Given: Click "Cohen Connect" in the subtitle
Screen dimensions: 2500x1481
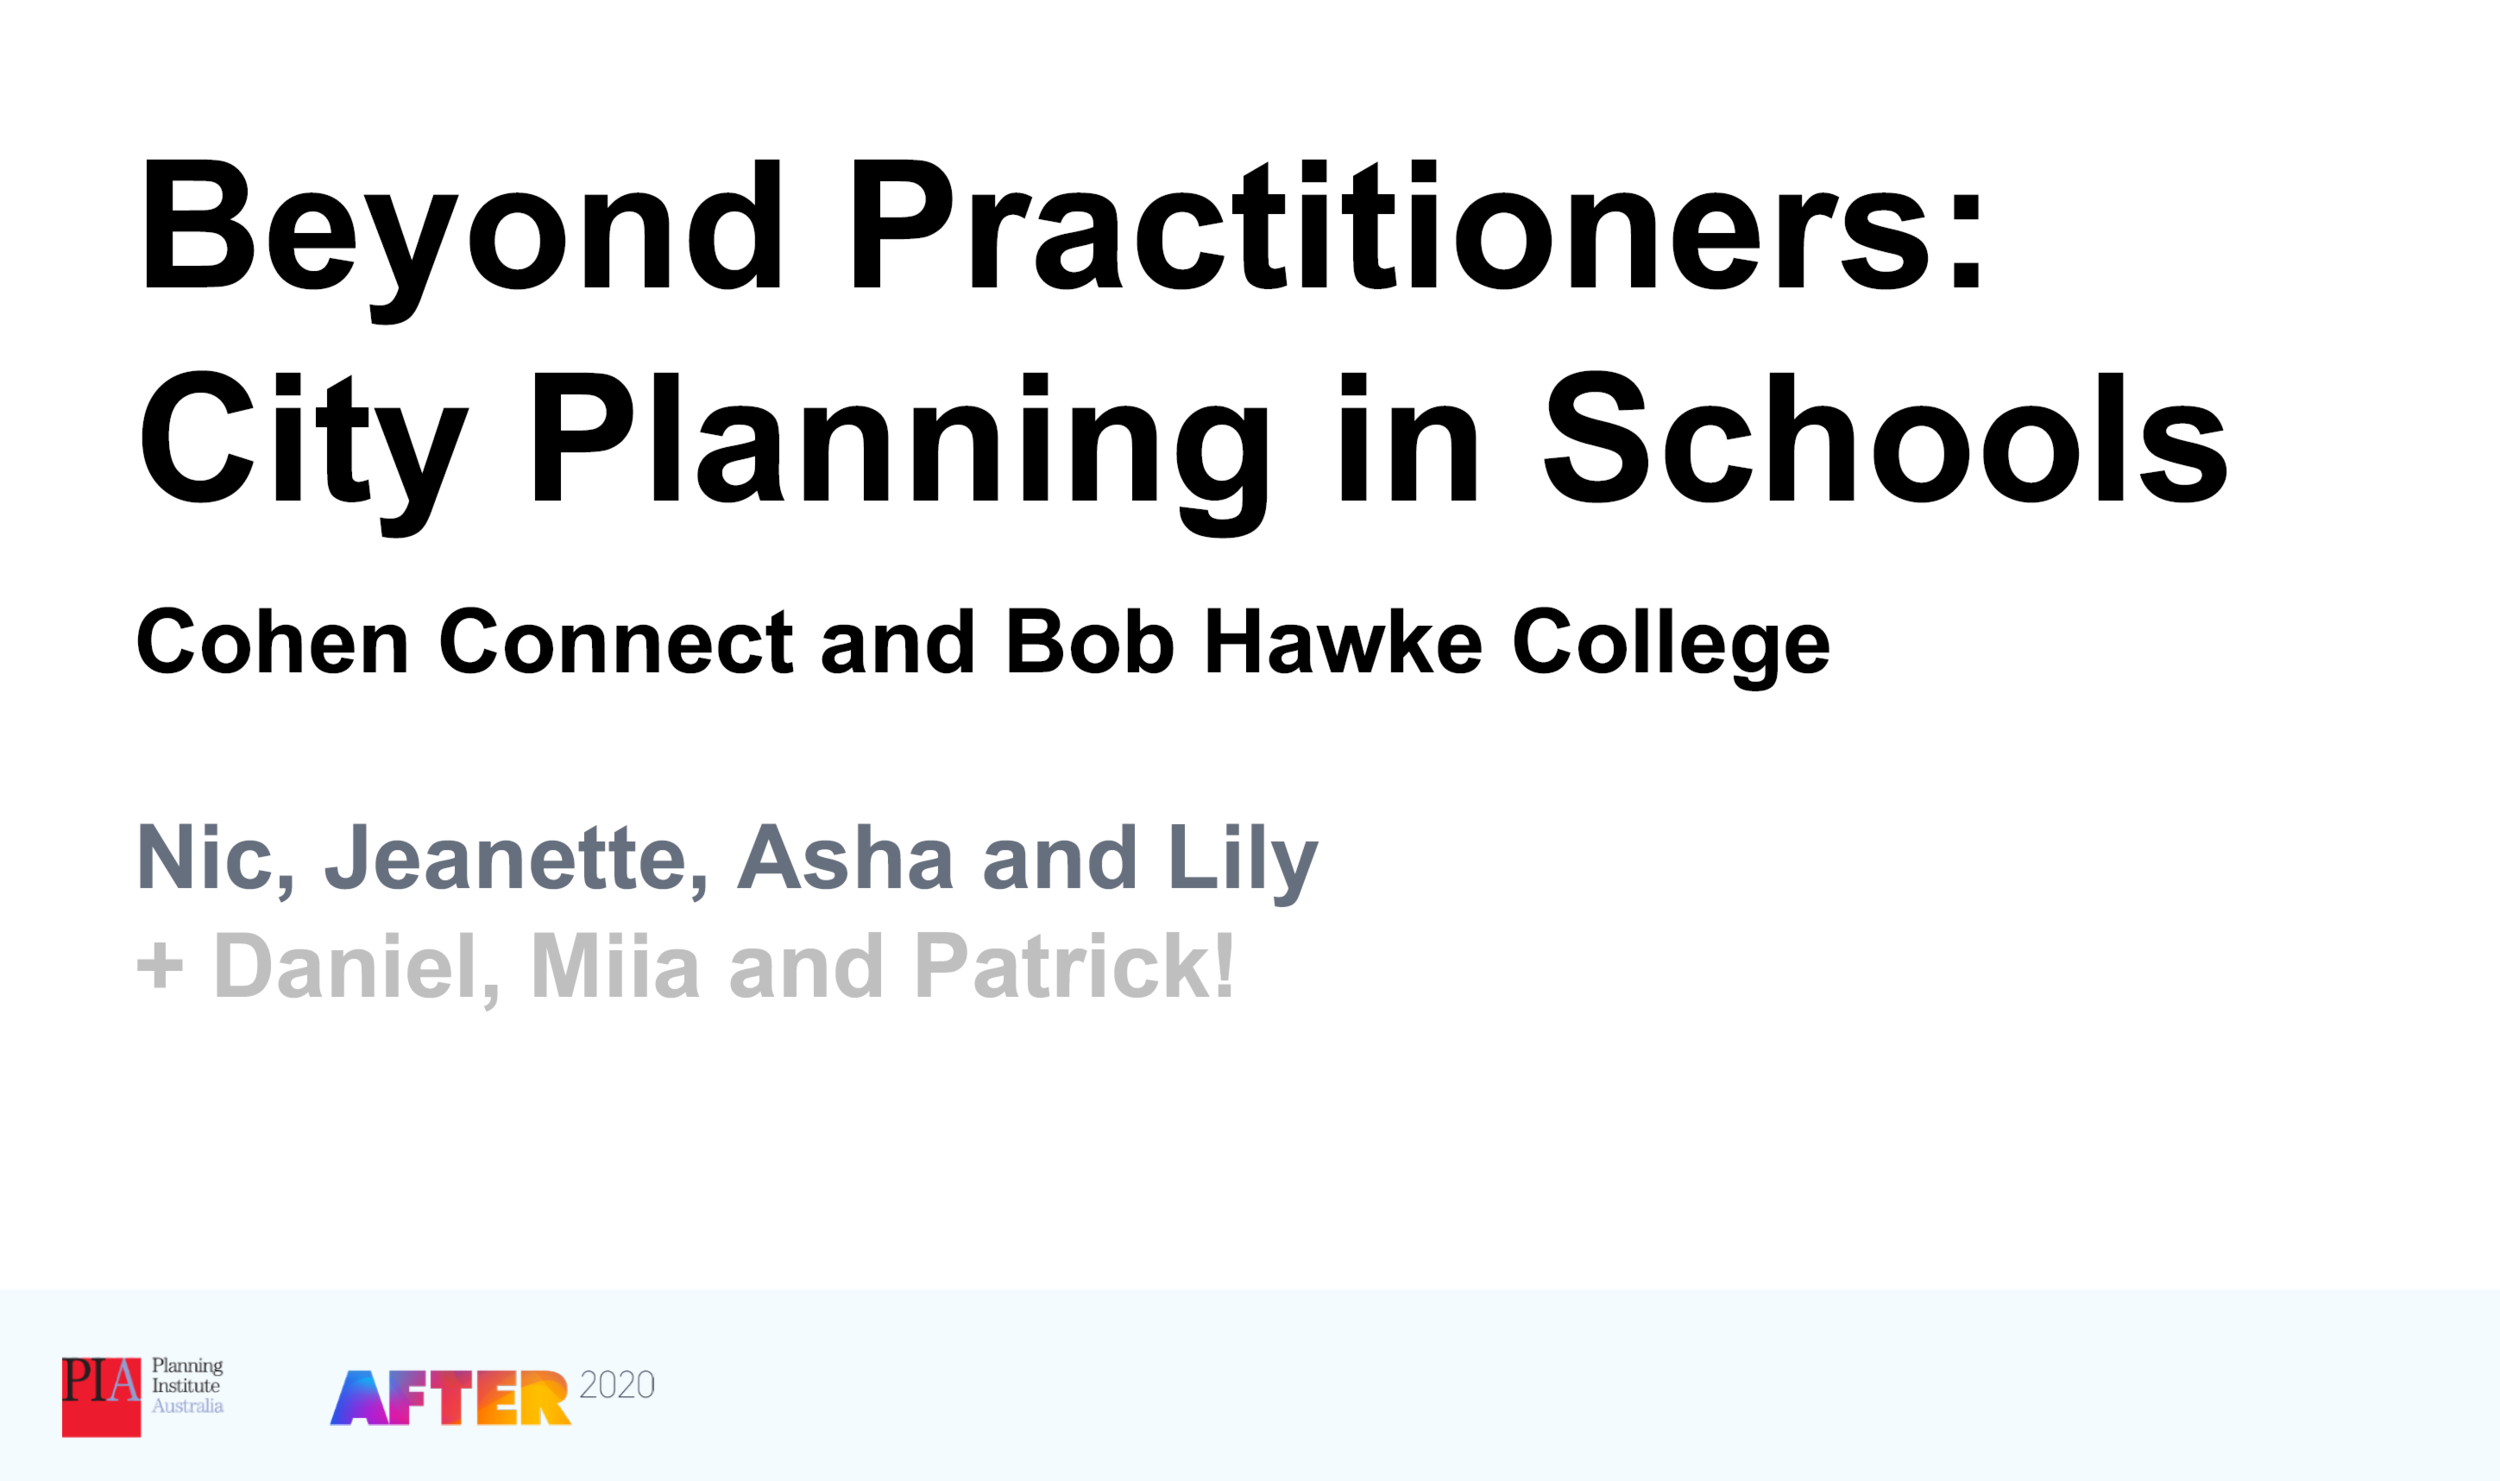Looking at the screenshot, I should (465, 642).
